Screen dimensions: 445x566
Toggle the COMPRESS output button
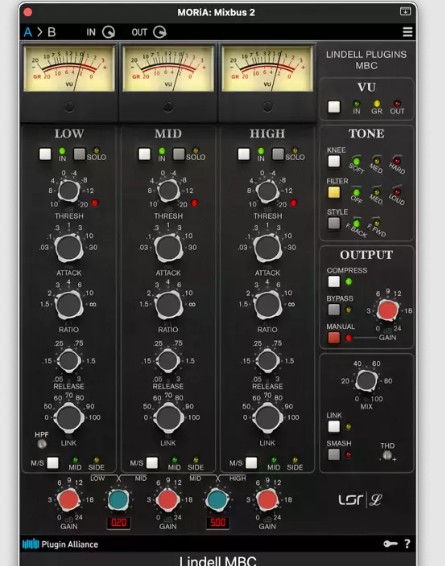pyautogui.click(x=334, y=282)
